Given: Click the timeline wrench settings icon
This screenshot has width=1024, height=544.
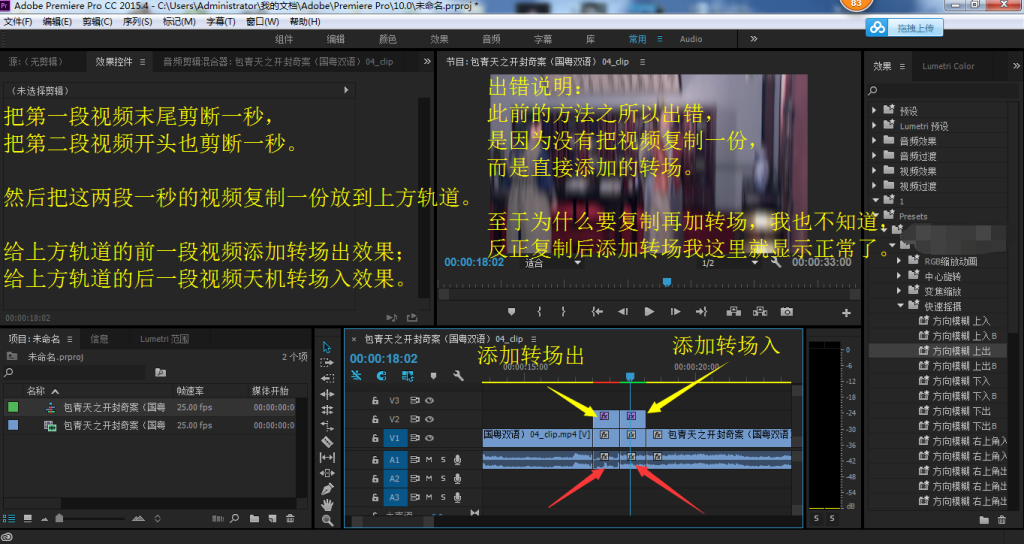Looking at the screenshot, I should (458, 376).
